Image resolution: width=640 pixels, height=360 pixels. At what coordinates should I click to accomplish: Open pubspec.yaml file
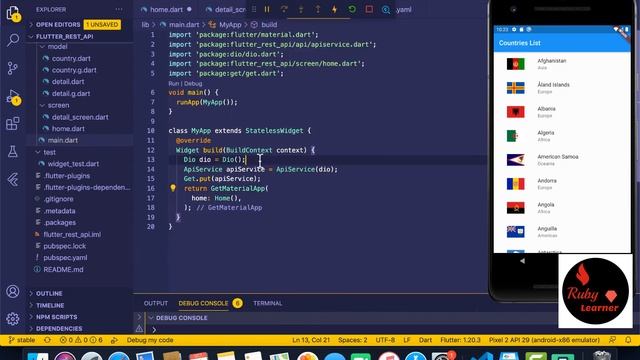pos(65,258)
